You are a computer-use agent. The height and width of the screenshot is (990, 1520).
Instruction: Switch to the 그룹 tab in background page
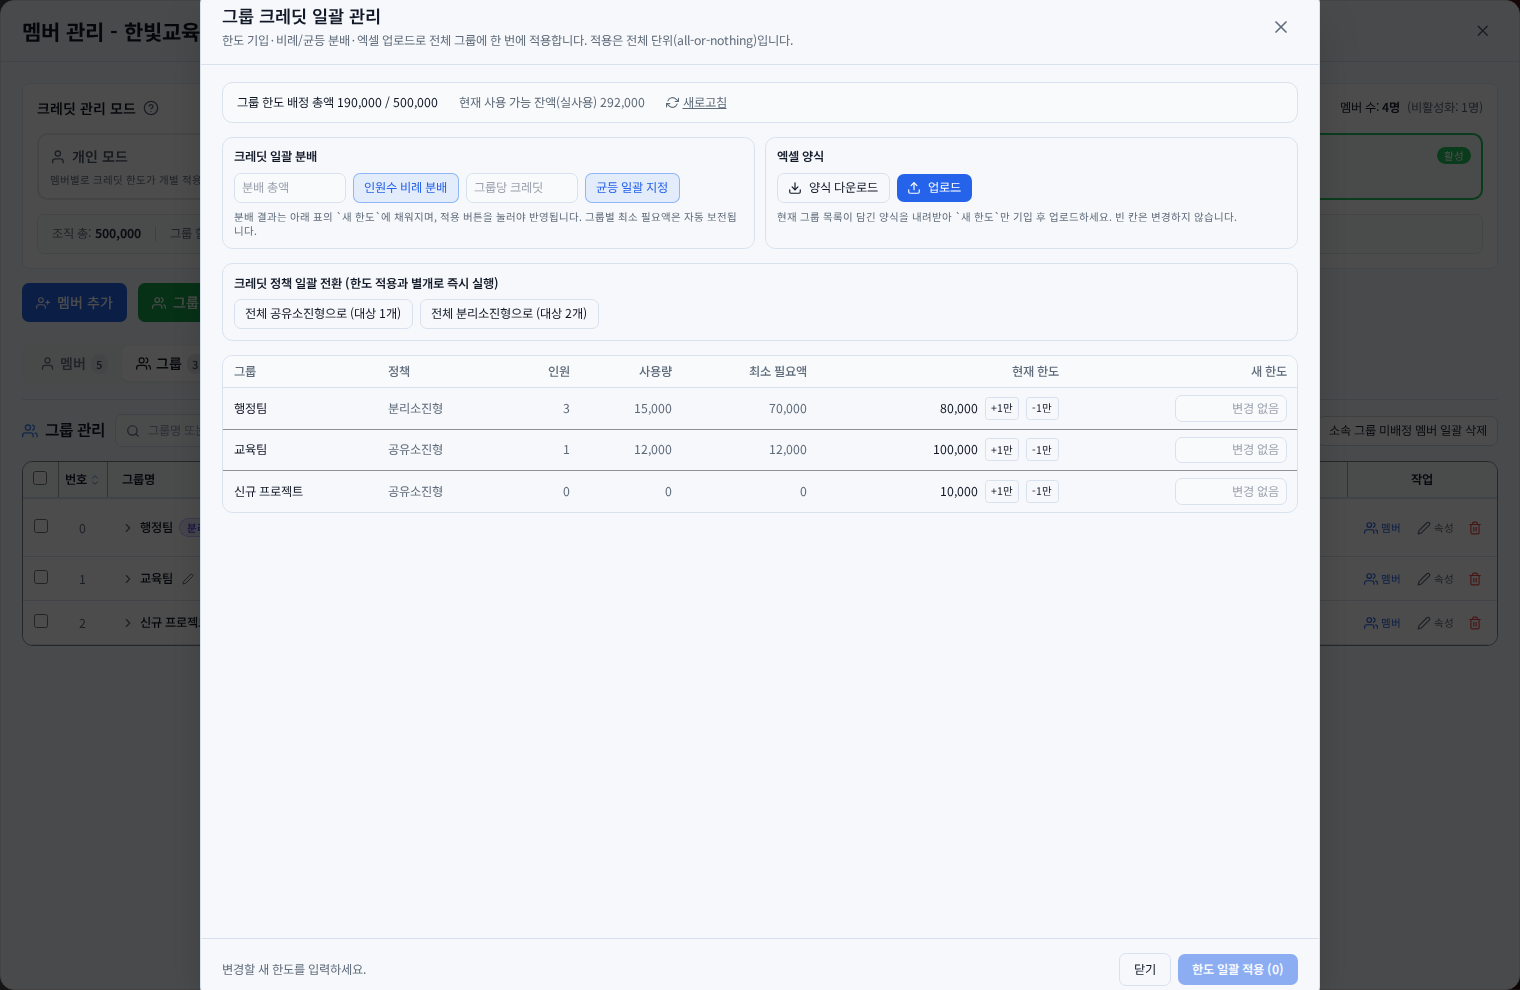[164, 364]
